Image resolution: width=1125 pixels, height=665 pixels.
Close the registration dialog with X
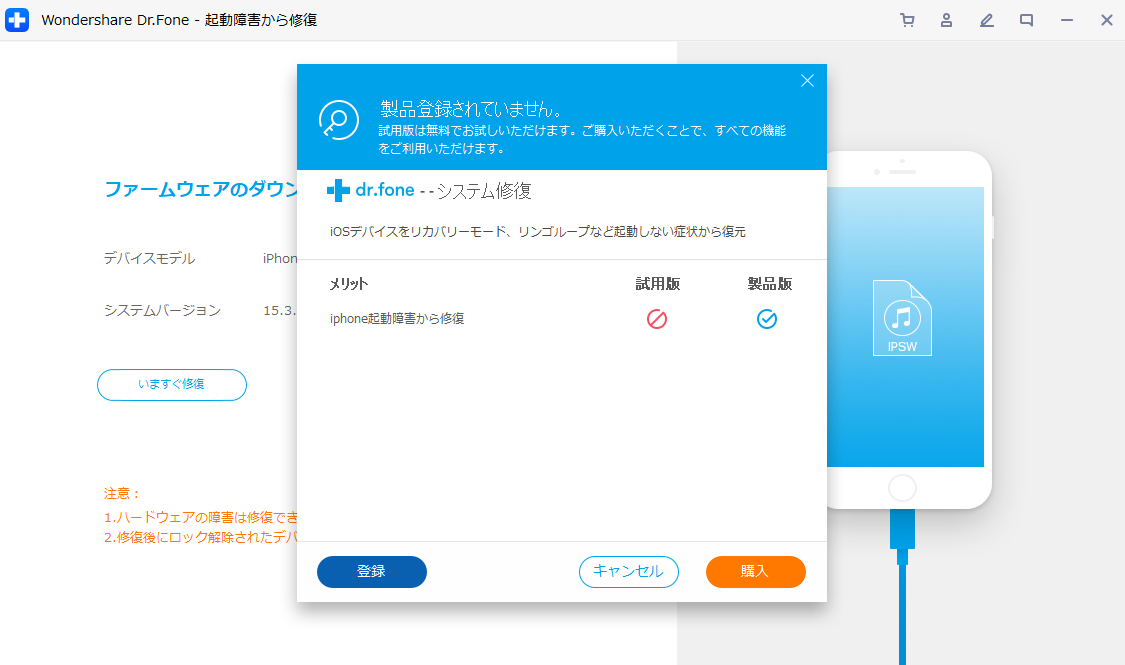click(x=807, y=80)
